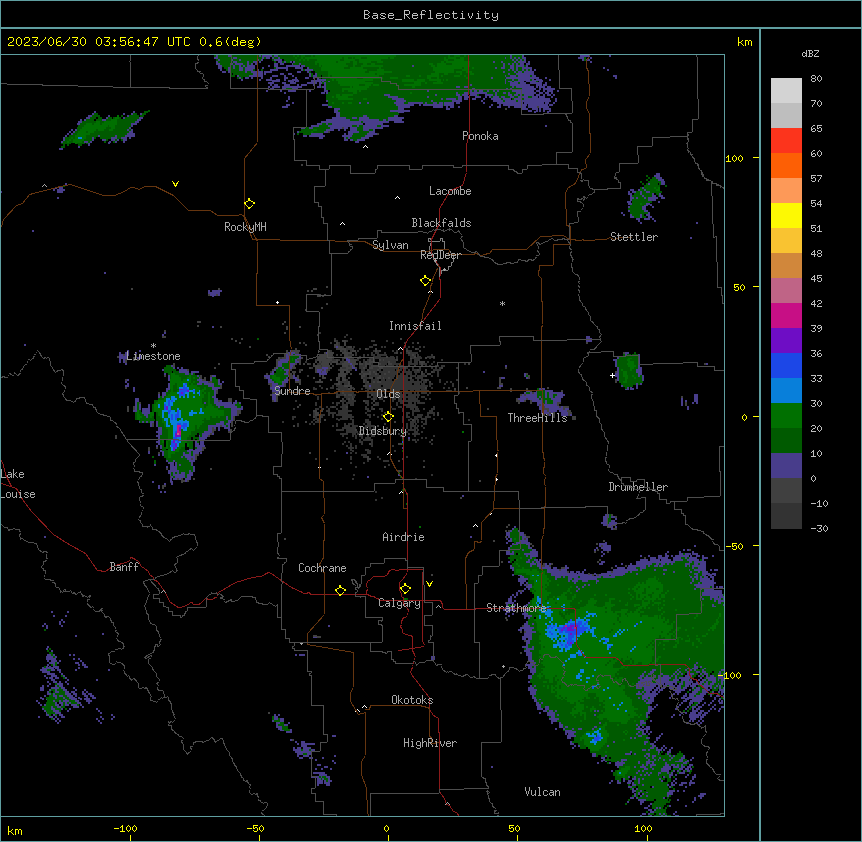Click the white asterisk east of Innisfail

(x=502, y=303)
